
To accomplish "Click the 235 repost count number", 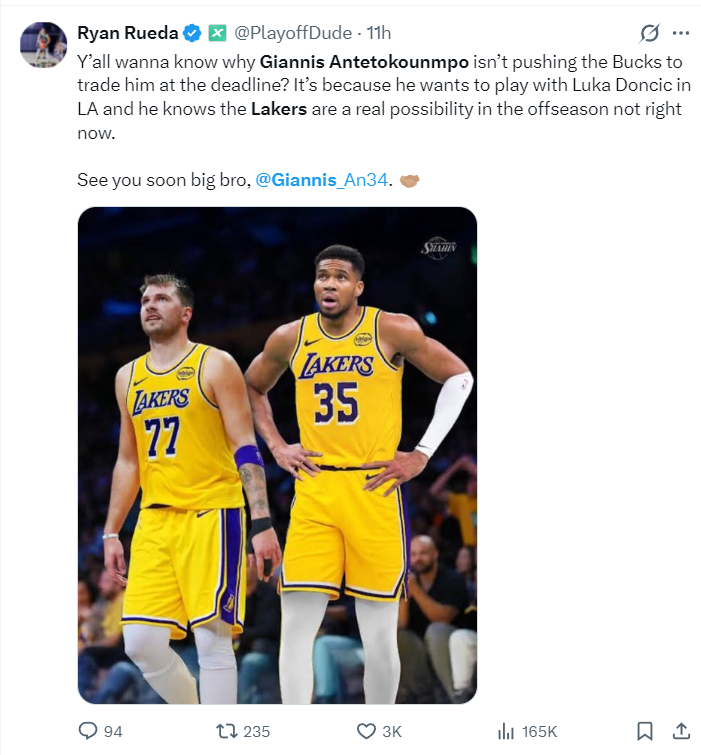I will (x=257, y=731).
